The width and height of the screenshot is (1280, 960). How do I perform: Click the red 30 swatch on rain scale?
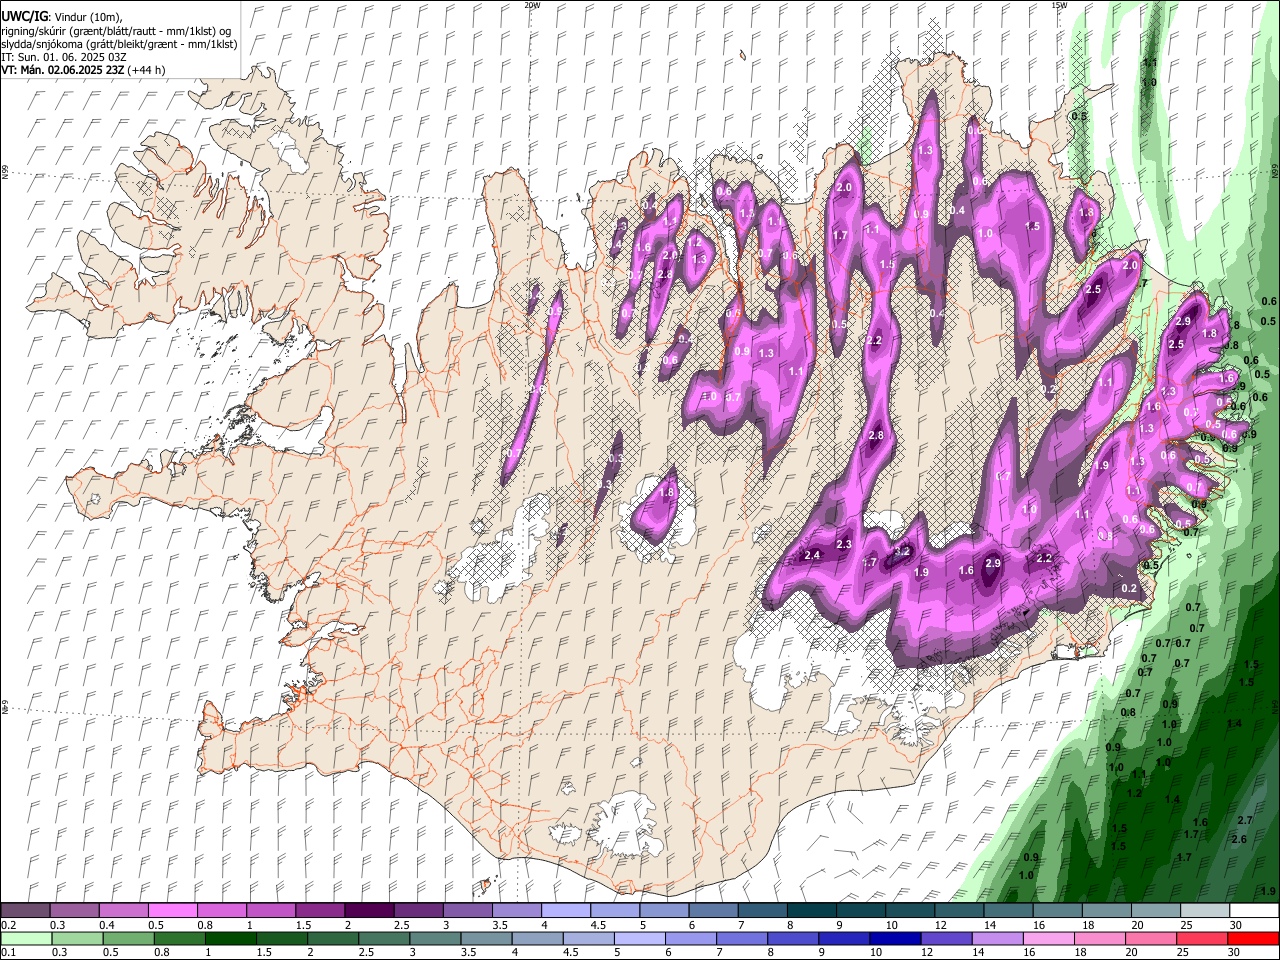[x=1254, y=939]
